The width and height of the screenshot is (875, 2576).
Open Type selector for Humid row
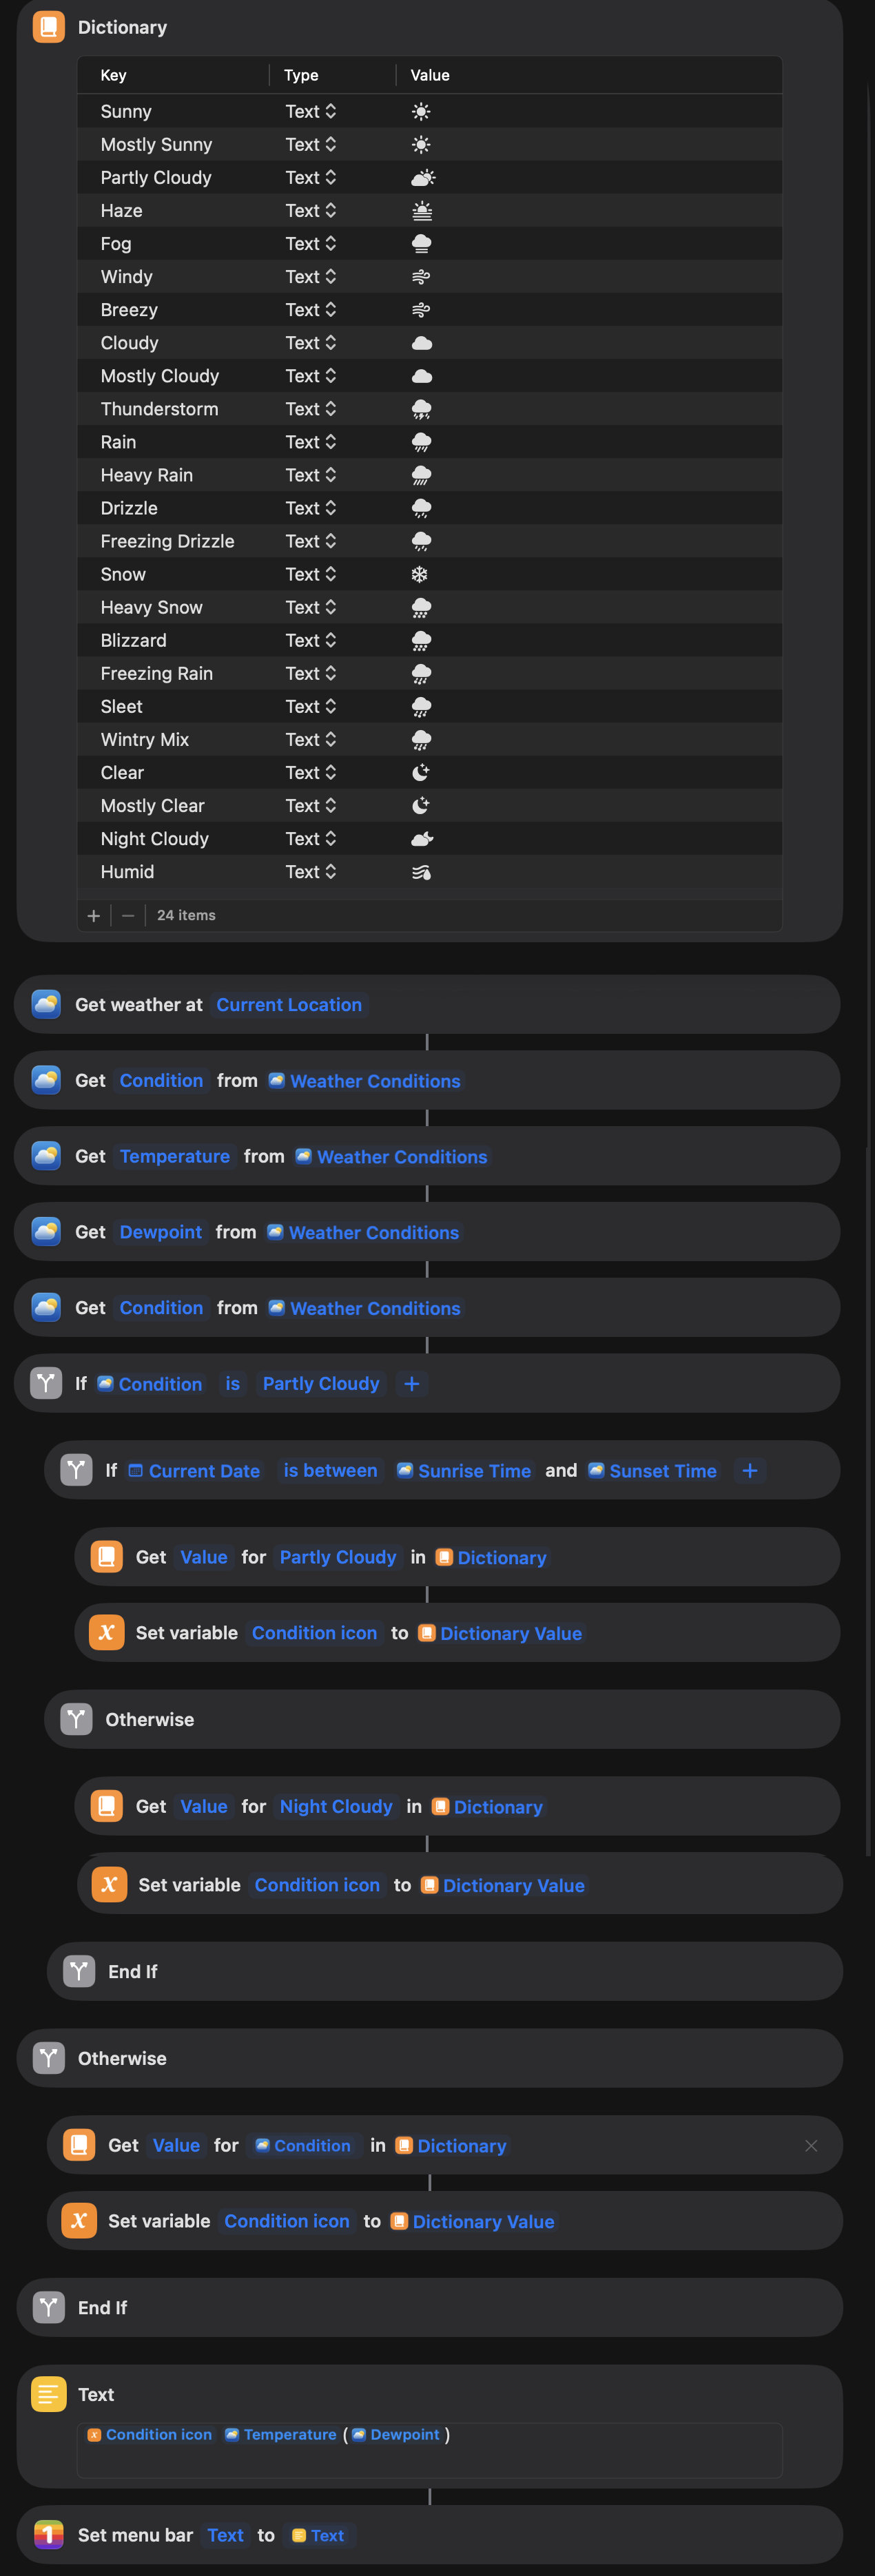pos(310,872)
